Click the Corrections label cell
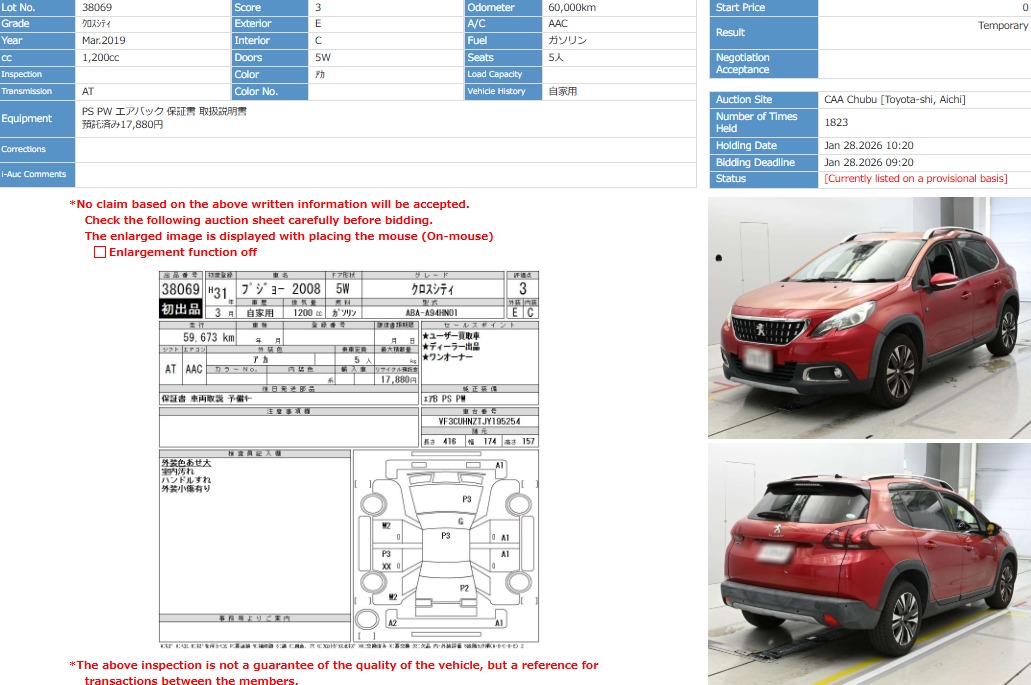The image size is (1031, 685). 37,150
